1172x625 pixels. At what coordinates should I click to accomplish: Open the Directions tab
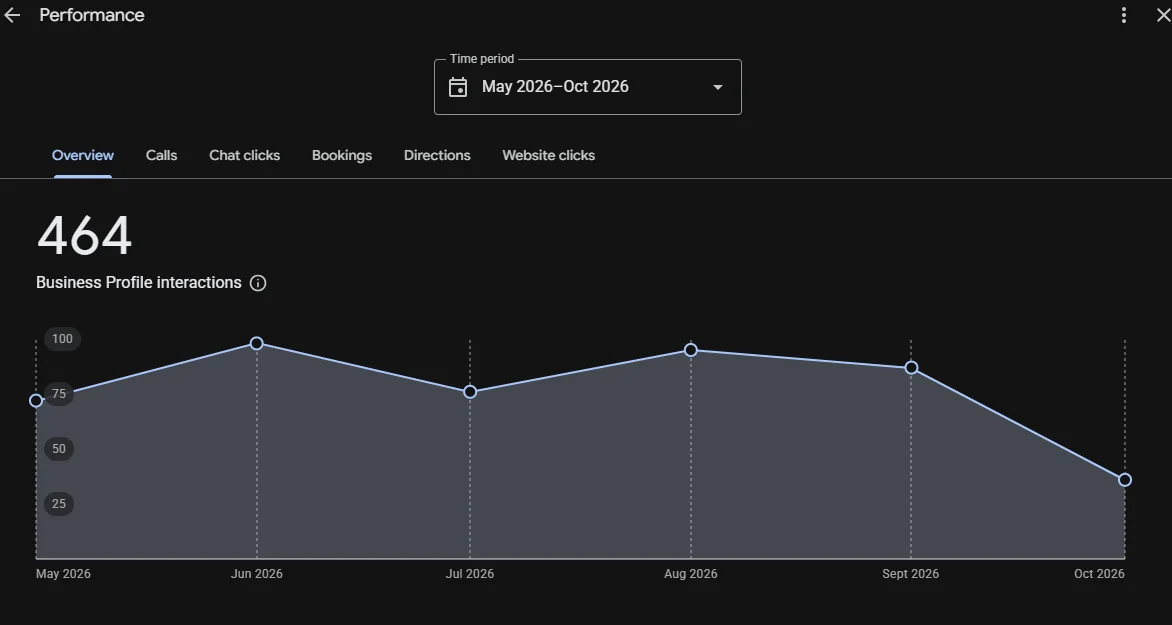pyautogui.click(x=437, y=156)
